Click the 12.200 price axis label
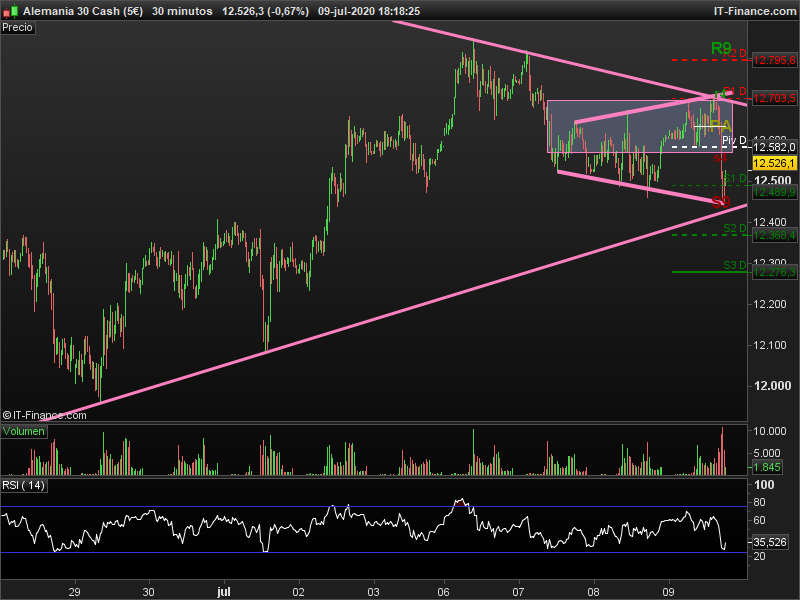 point(770,304)
